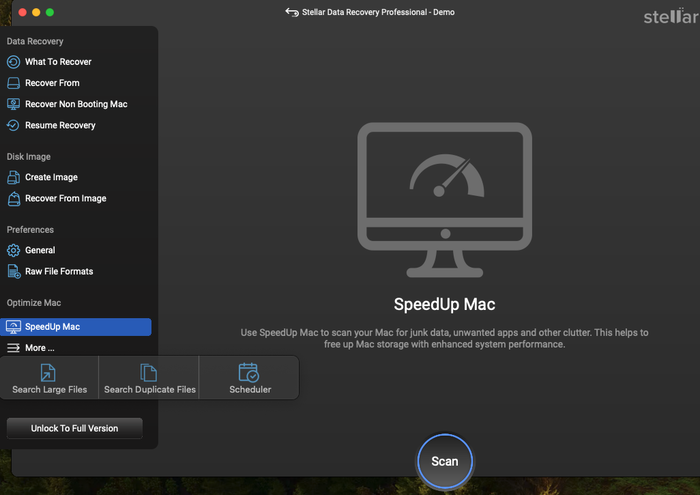Click the What To Recover circular arrow icon
The image size is (700, 495).
tap(13, 62)
